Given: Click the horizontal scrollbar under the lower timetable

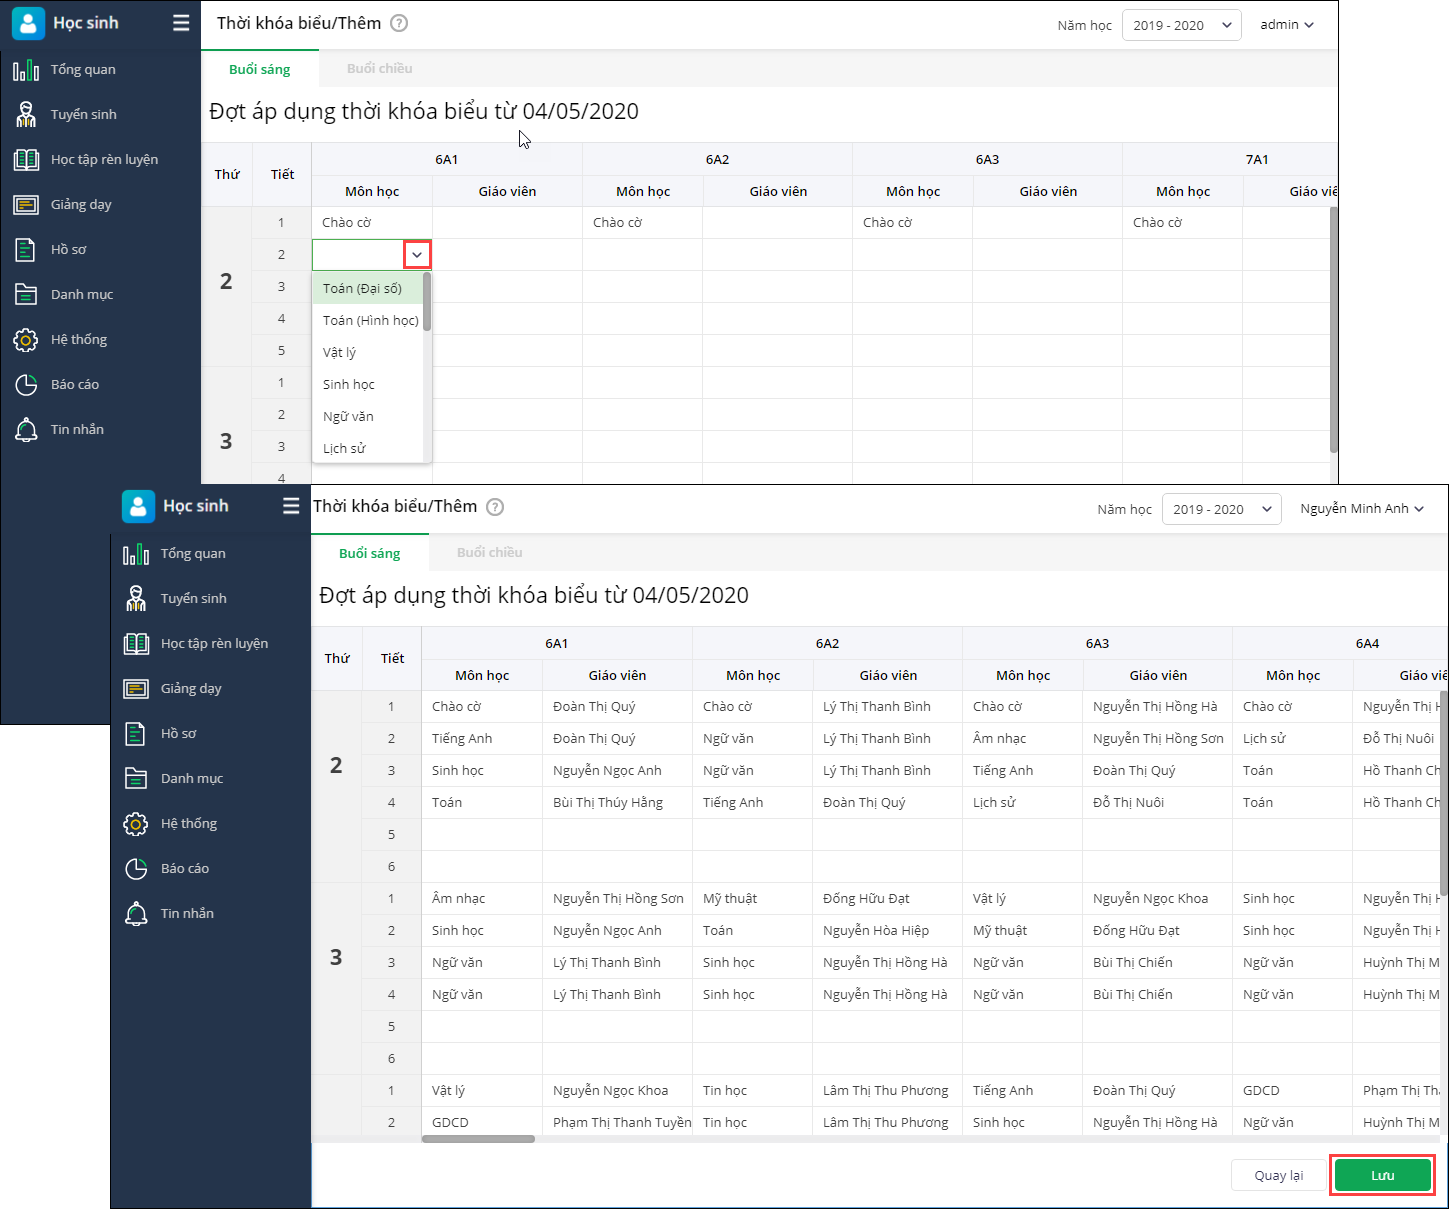Looking at the screenshot, I should point(478,1138).
